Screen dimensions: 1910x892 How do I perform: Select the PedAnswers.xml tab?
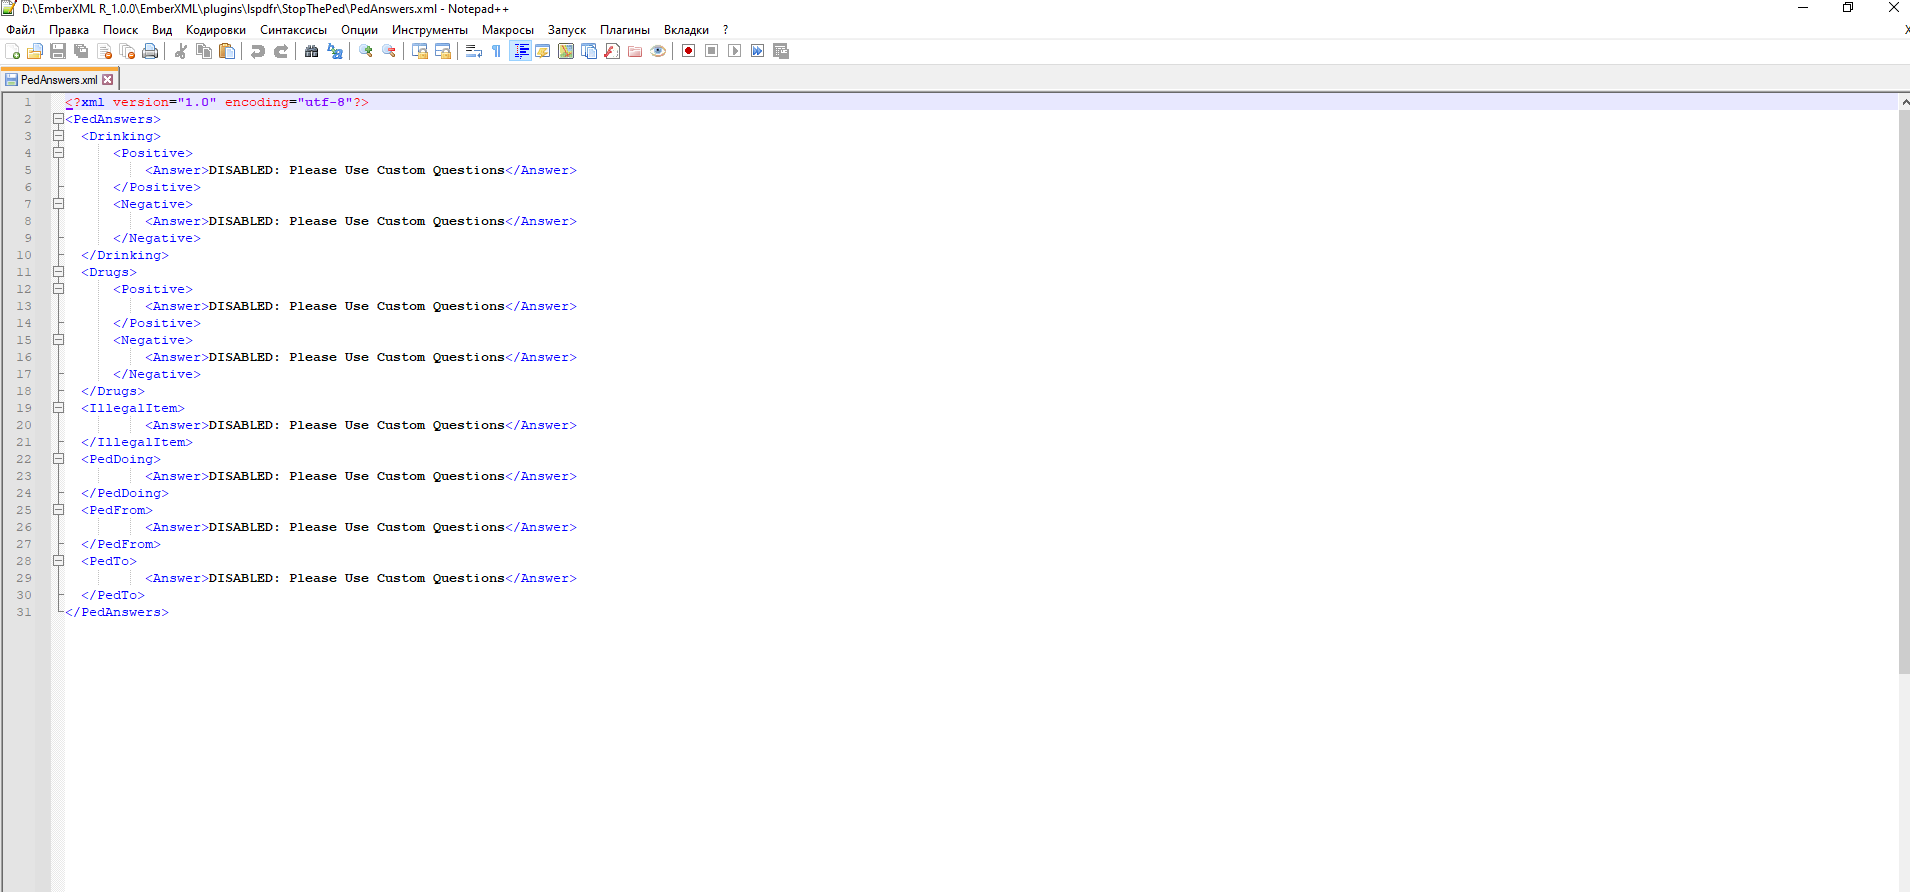click(59, 79)
